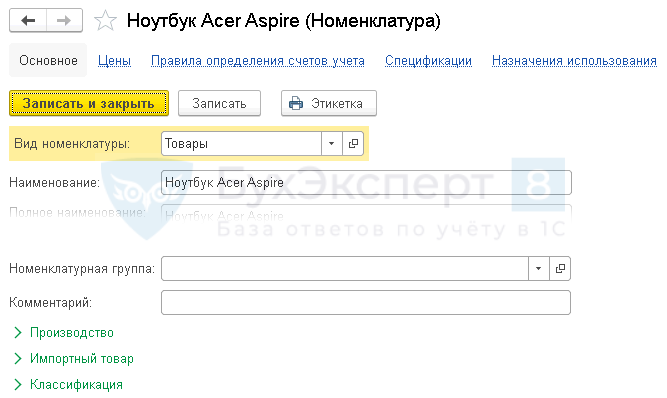Open the Вид номенклатуры element via open icon
The height and width of the screenshot is (398, 667).
(353, 144)
